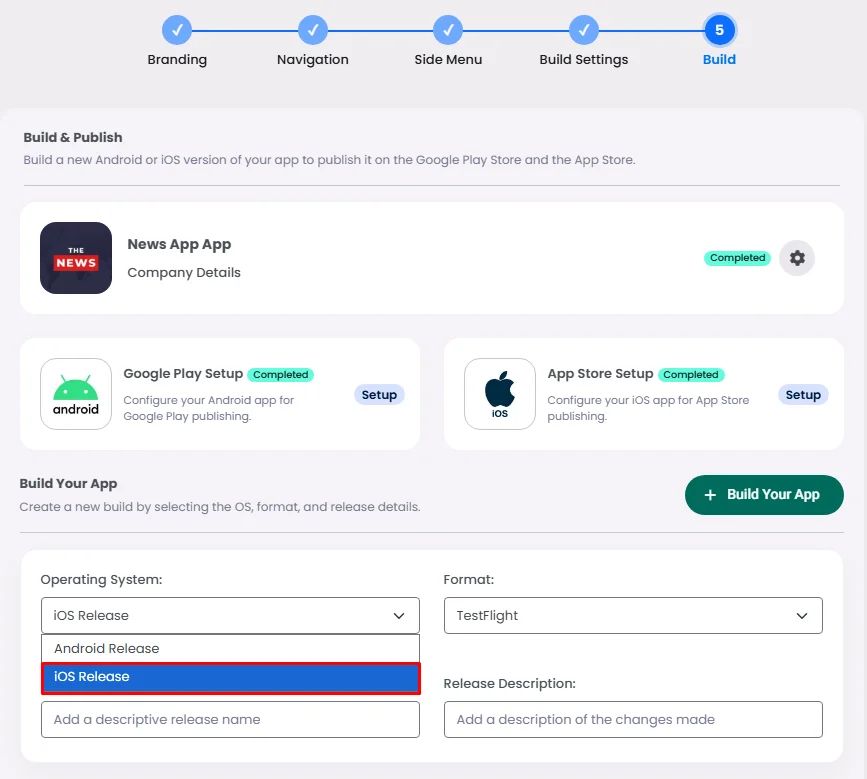
Task: Select the step 5 Build circle
Action: pyautogui.click(x=719, y=30)
